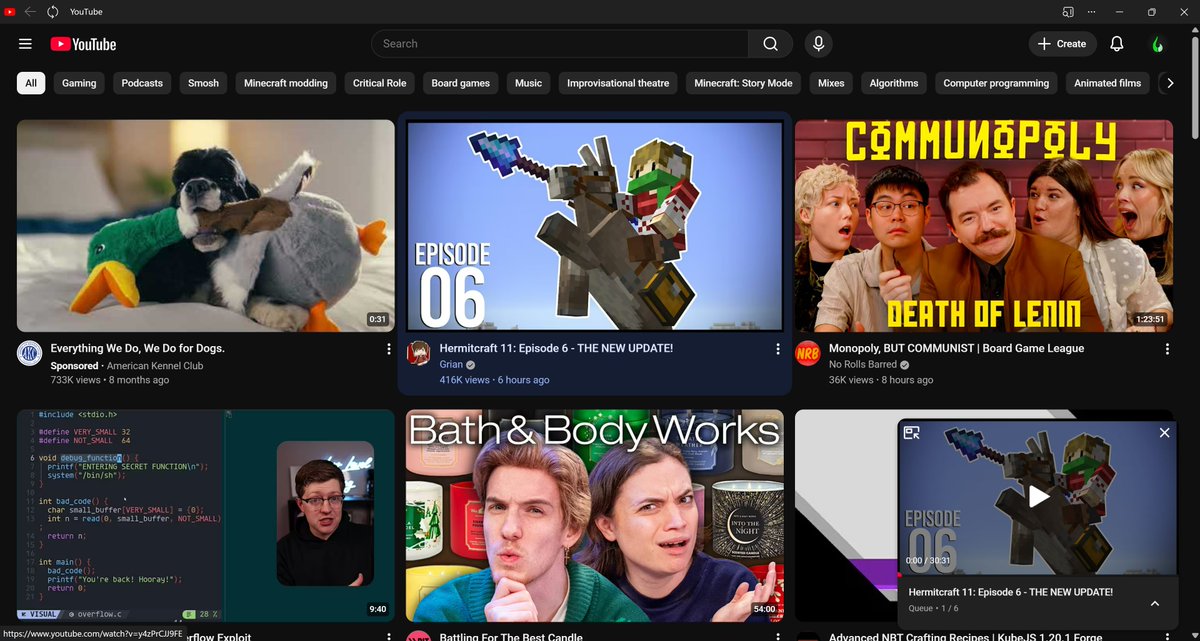
Task: Click No Rolls Barred channel avatar
Action: (x=807, y=353)
